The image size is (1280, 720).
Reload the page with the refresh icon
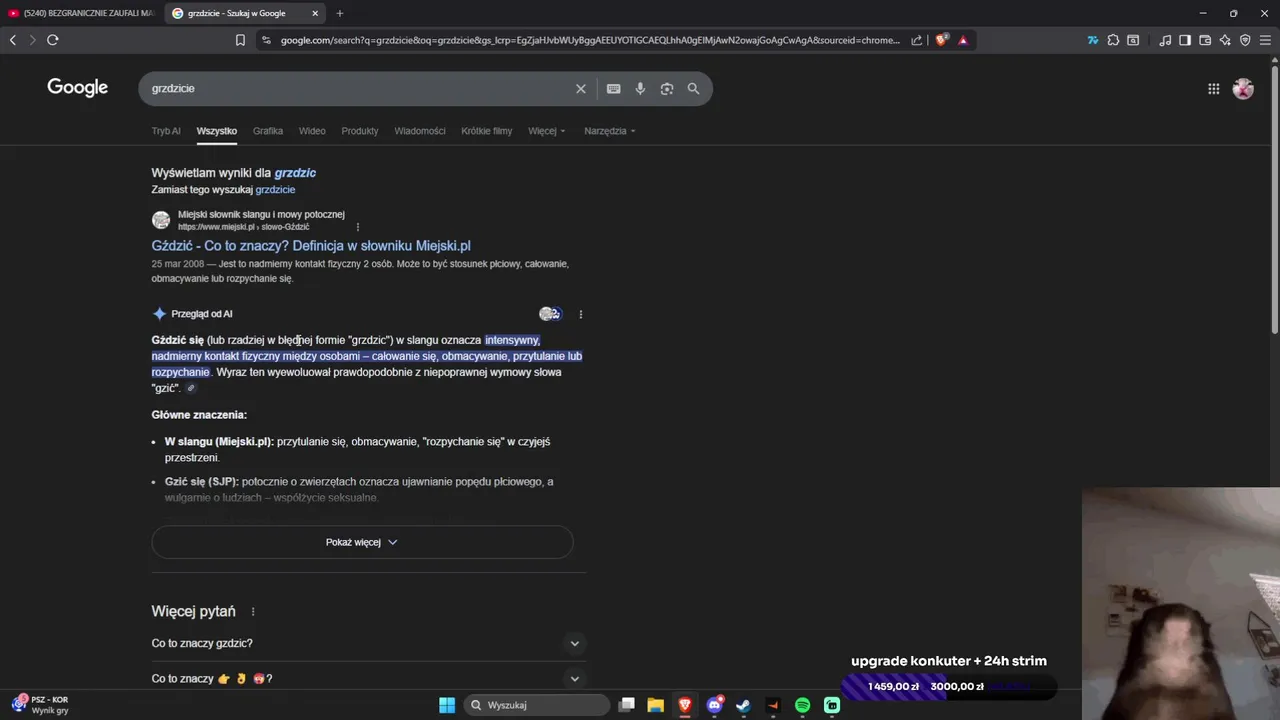pyautogui.click(x=53, y=40)
